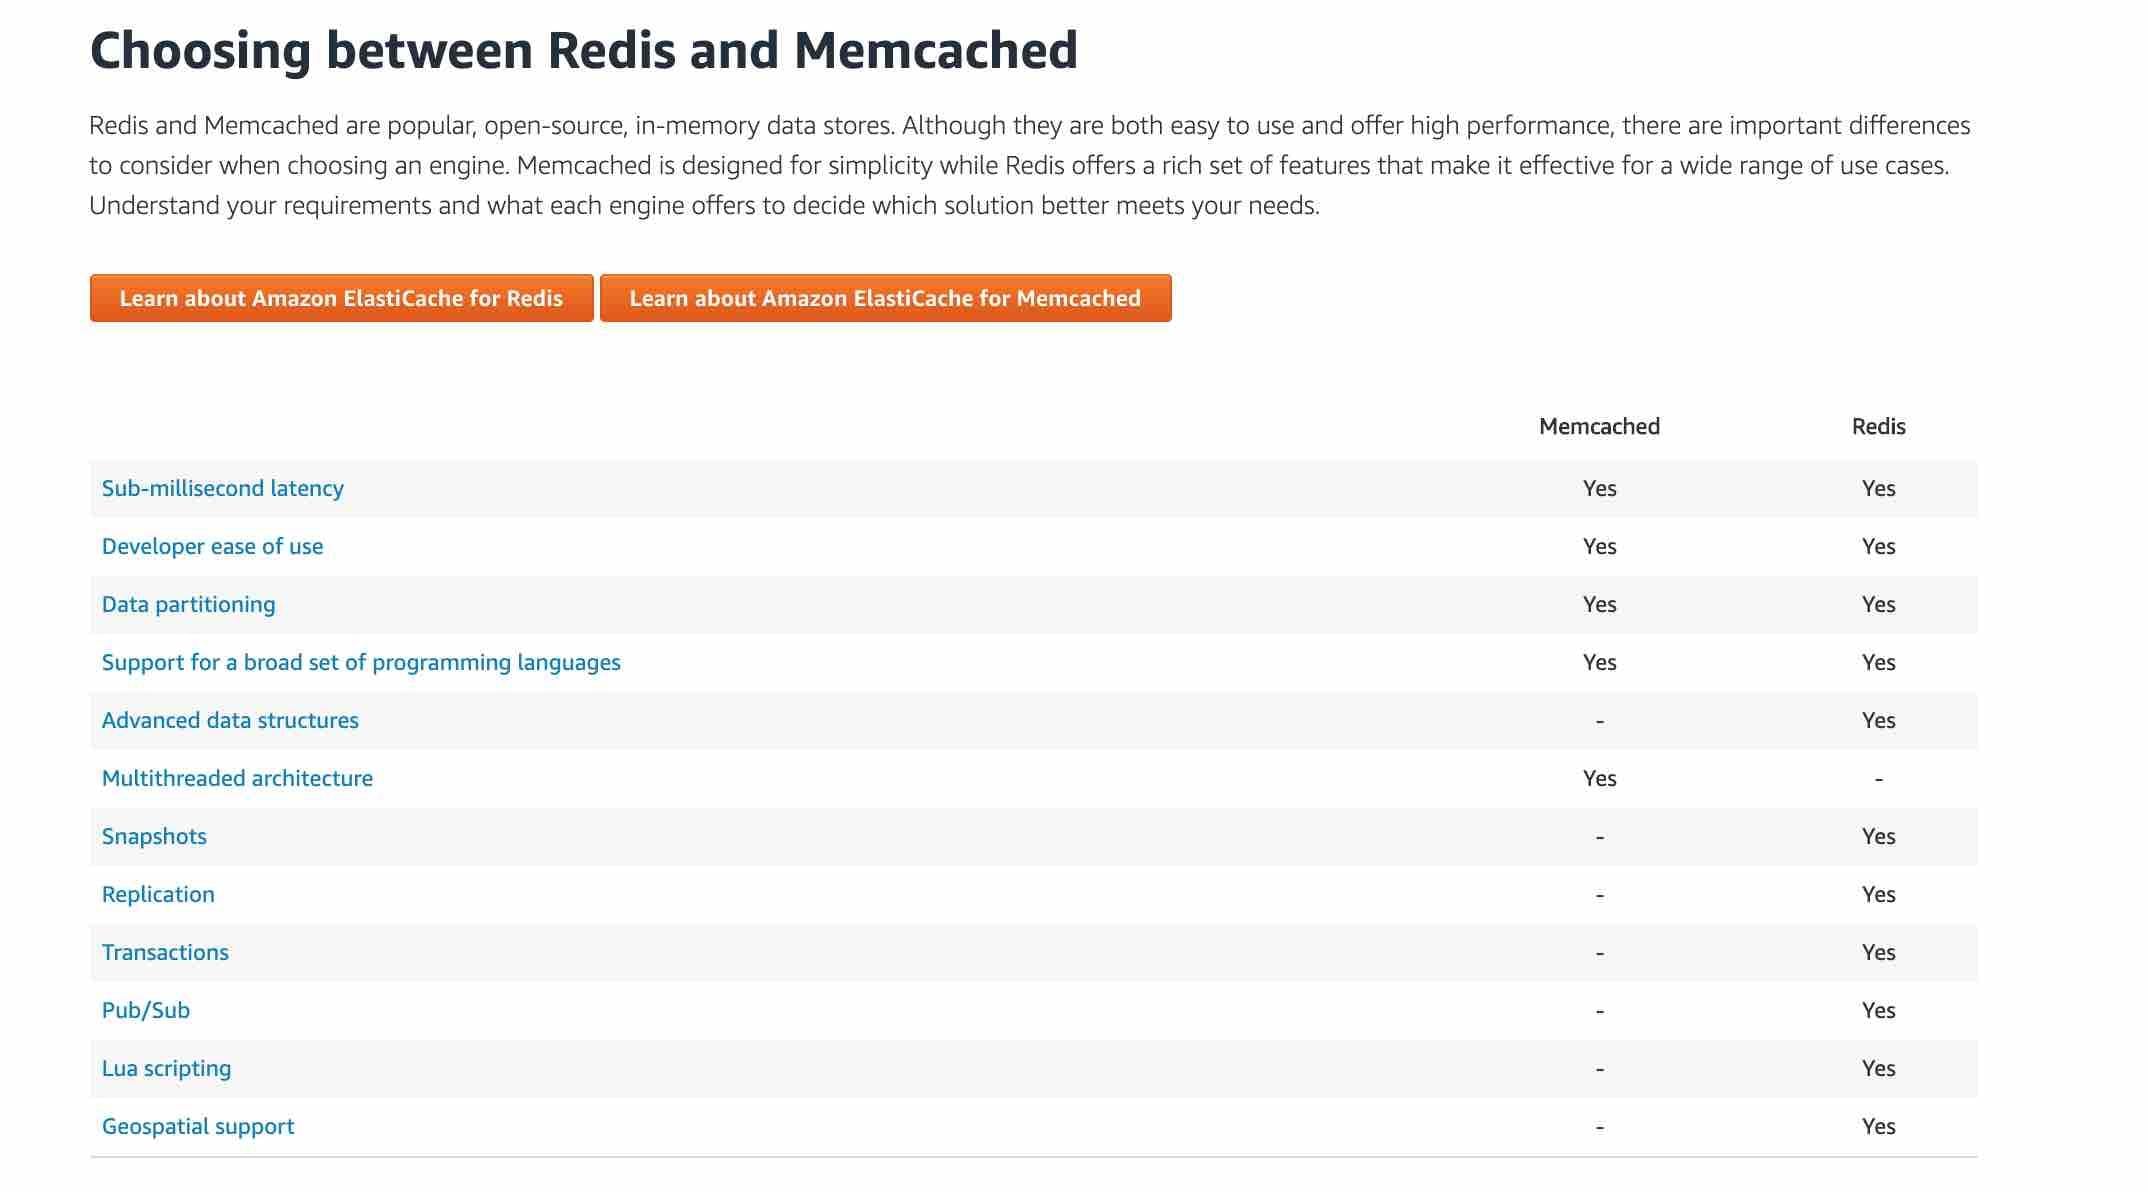
Task: Click Learn about Amazon ElastiCache for Redis
Action: click(341, 297)
